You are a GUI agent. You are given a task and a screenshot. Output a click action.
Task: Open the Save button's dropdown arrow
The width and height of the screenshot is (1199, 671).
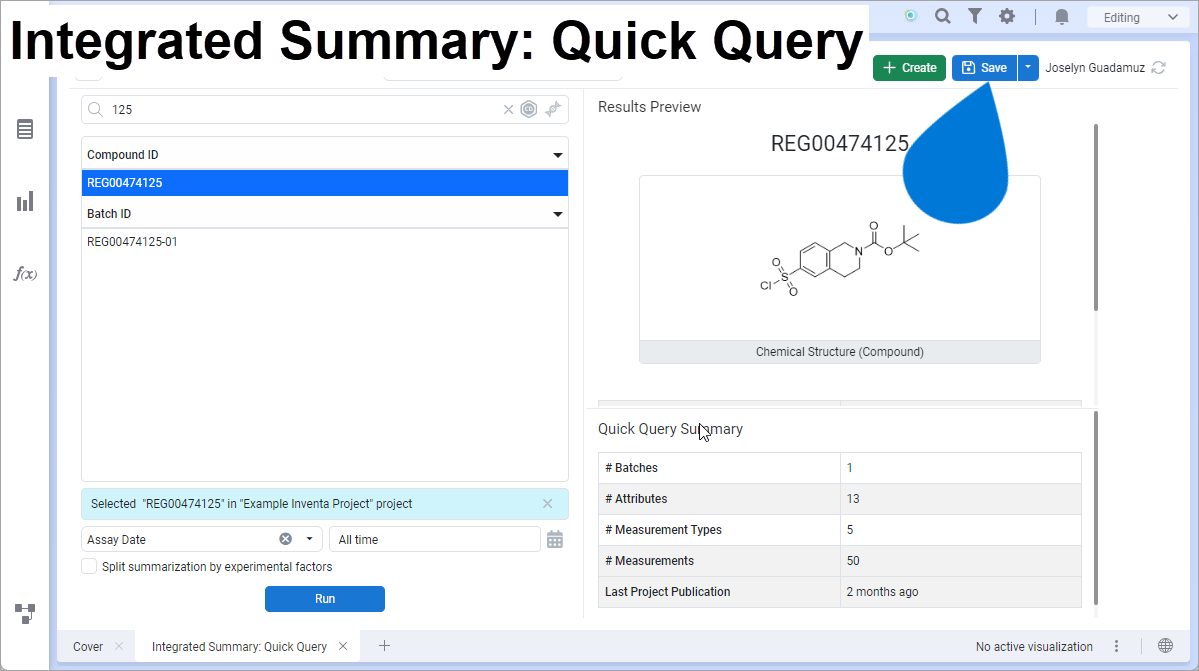(1027, 67)
